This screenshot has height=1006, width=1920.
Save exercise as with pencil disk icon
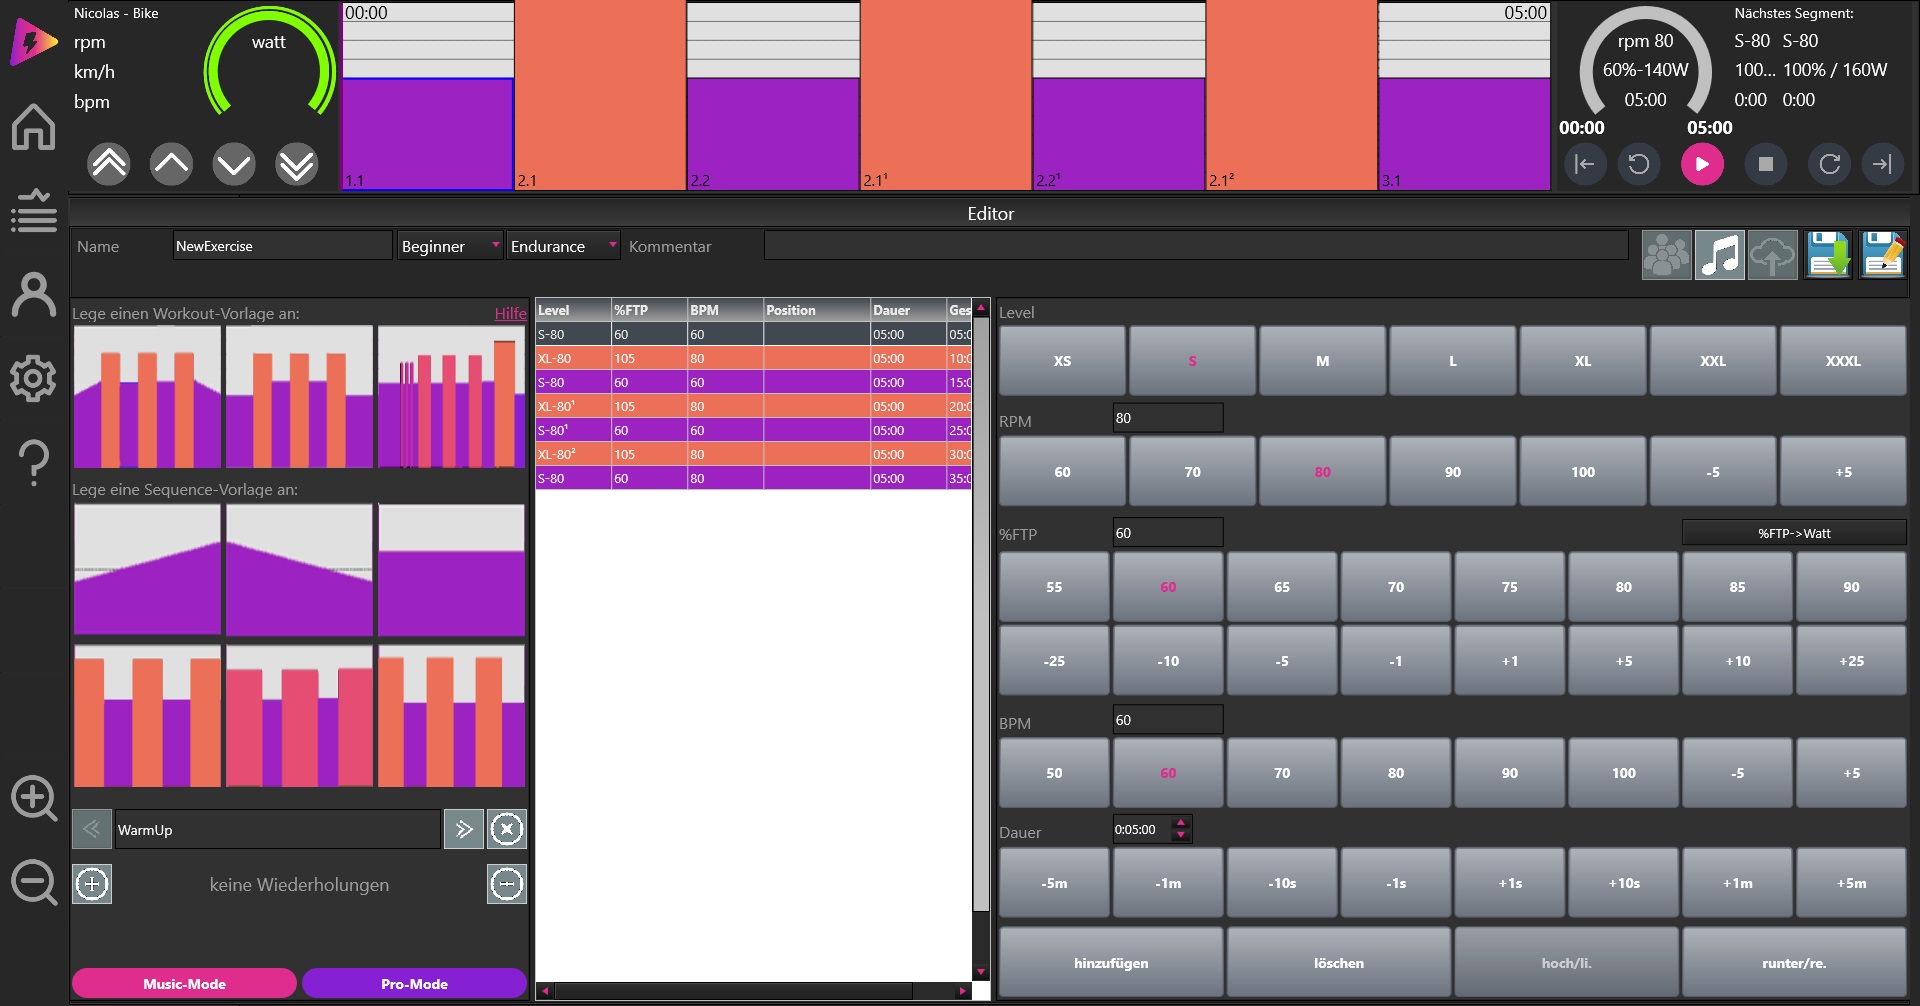coord(1883,254)
